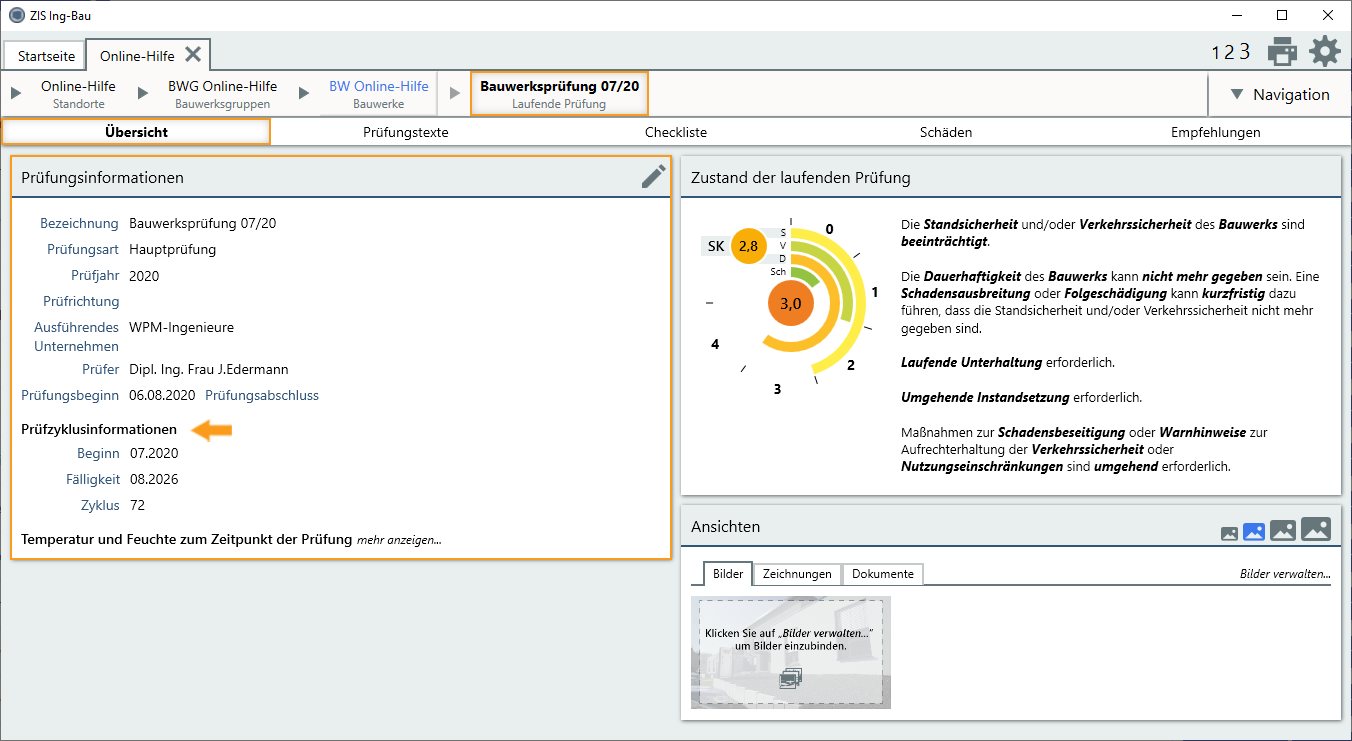
Task: Switch to the largest image size view
Action: tap(1316, 529)
